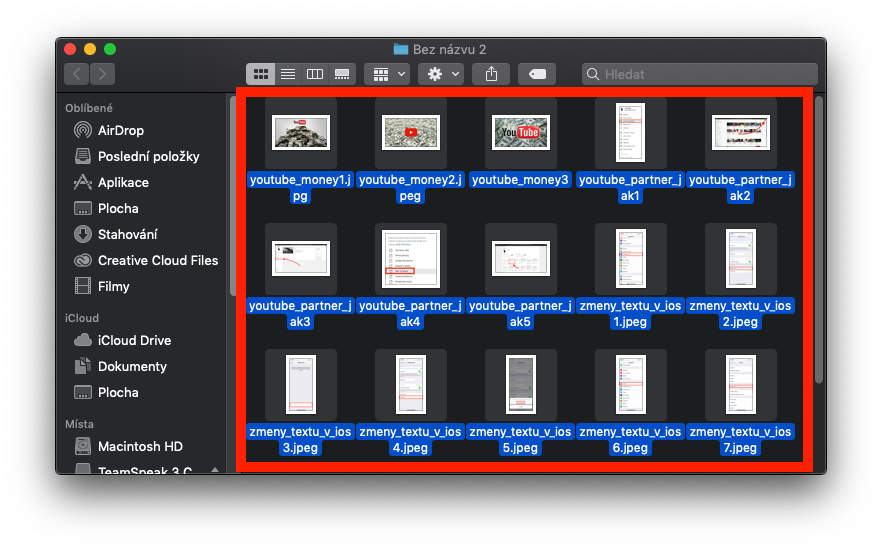Click the Creative Cloud Files icon

coord(83,260)
